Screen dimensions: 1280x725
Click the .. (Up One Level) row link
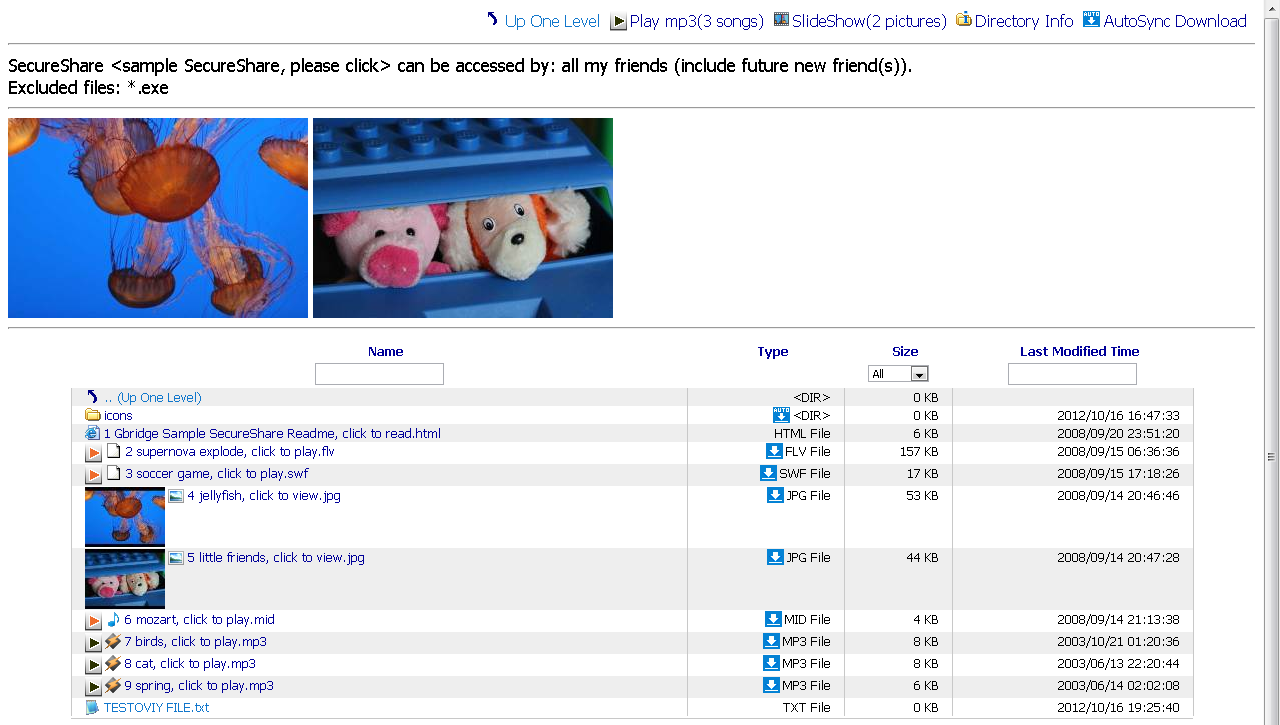click(153, 397)
